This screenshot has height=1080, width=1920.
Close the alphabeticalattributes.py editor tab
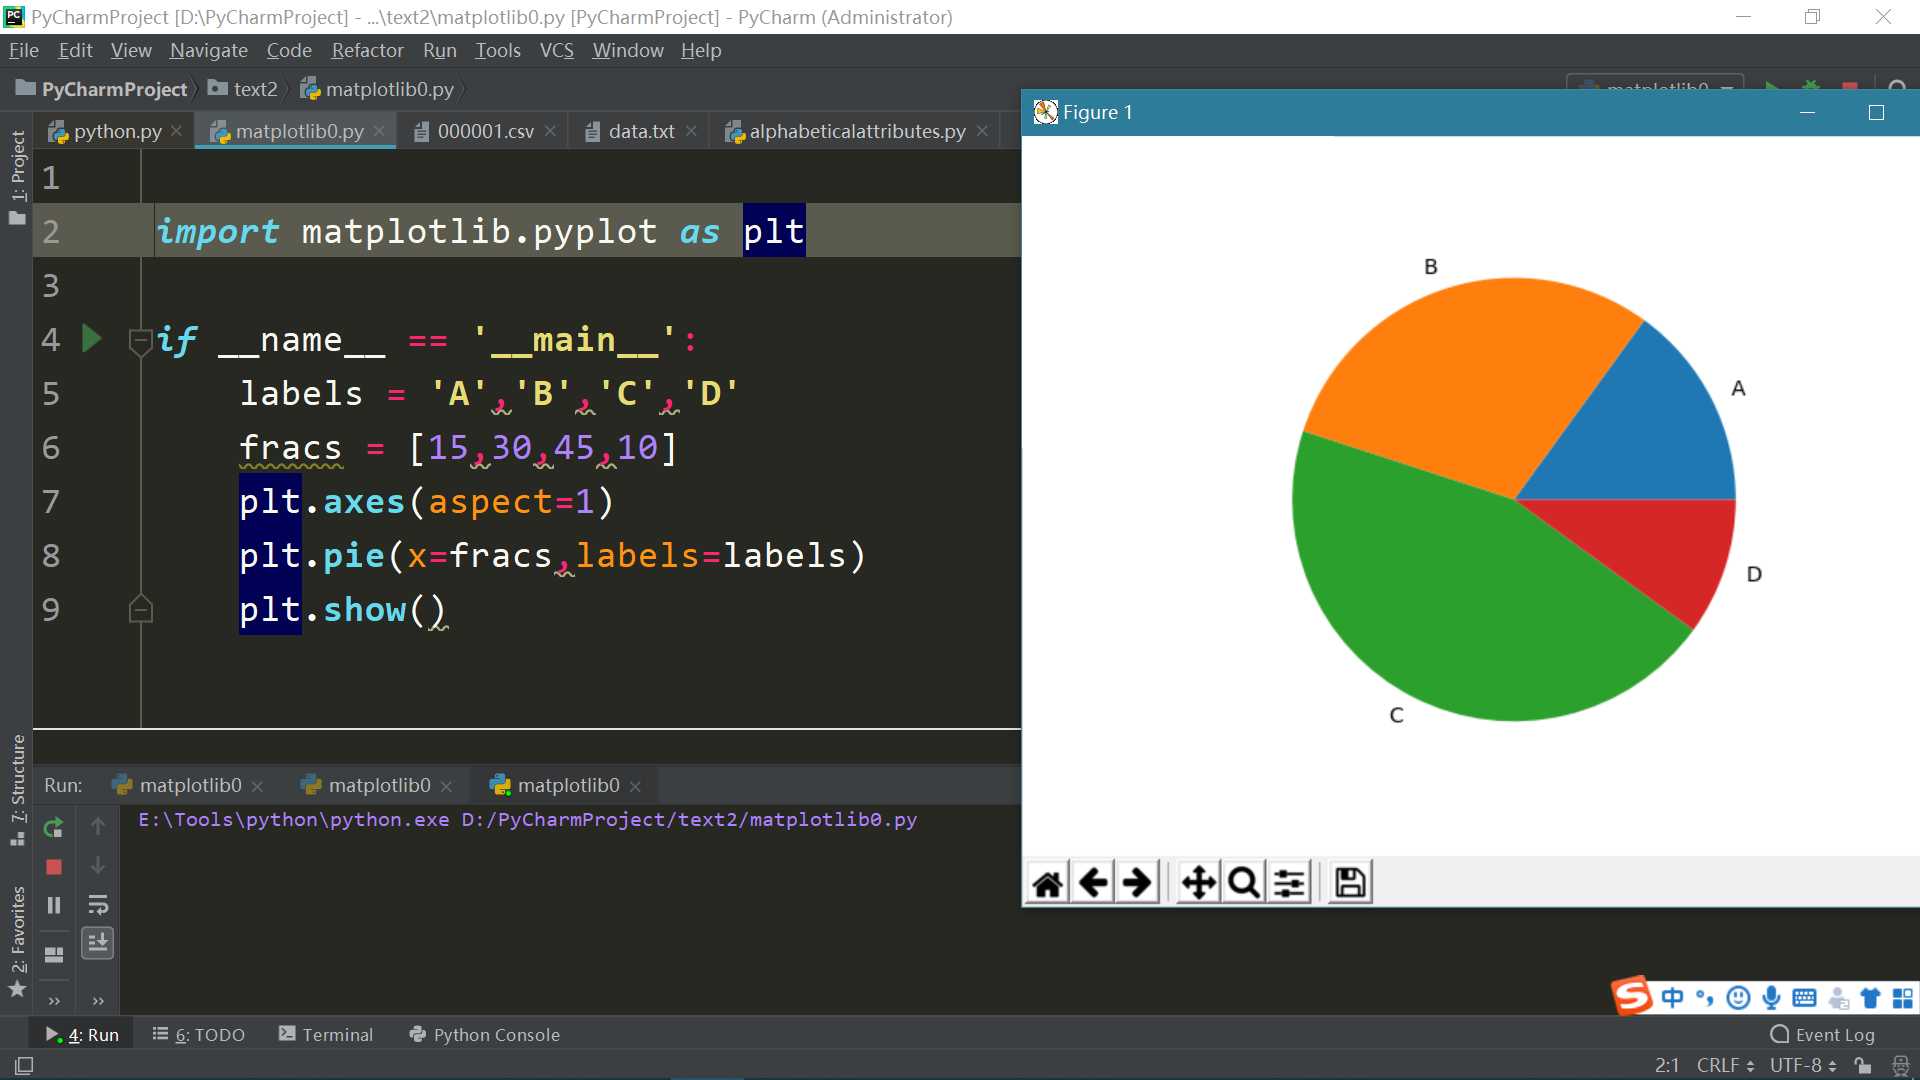(x=982, y=131)
